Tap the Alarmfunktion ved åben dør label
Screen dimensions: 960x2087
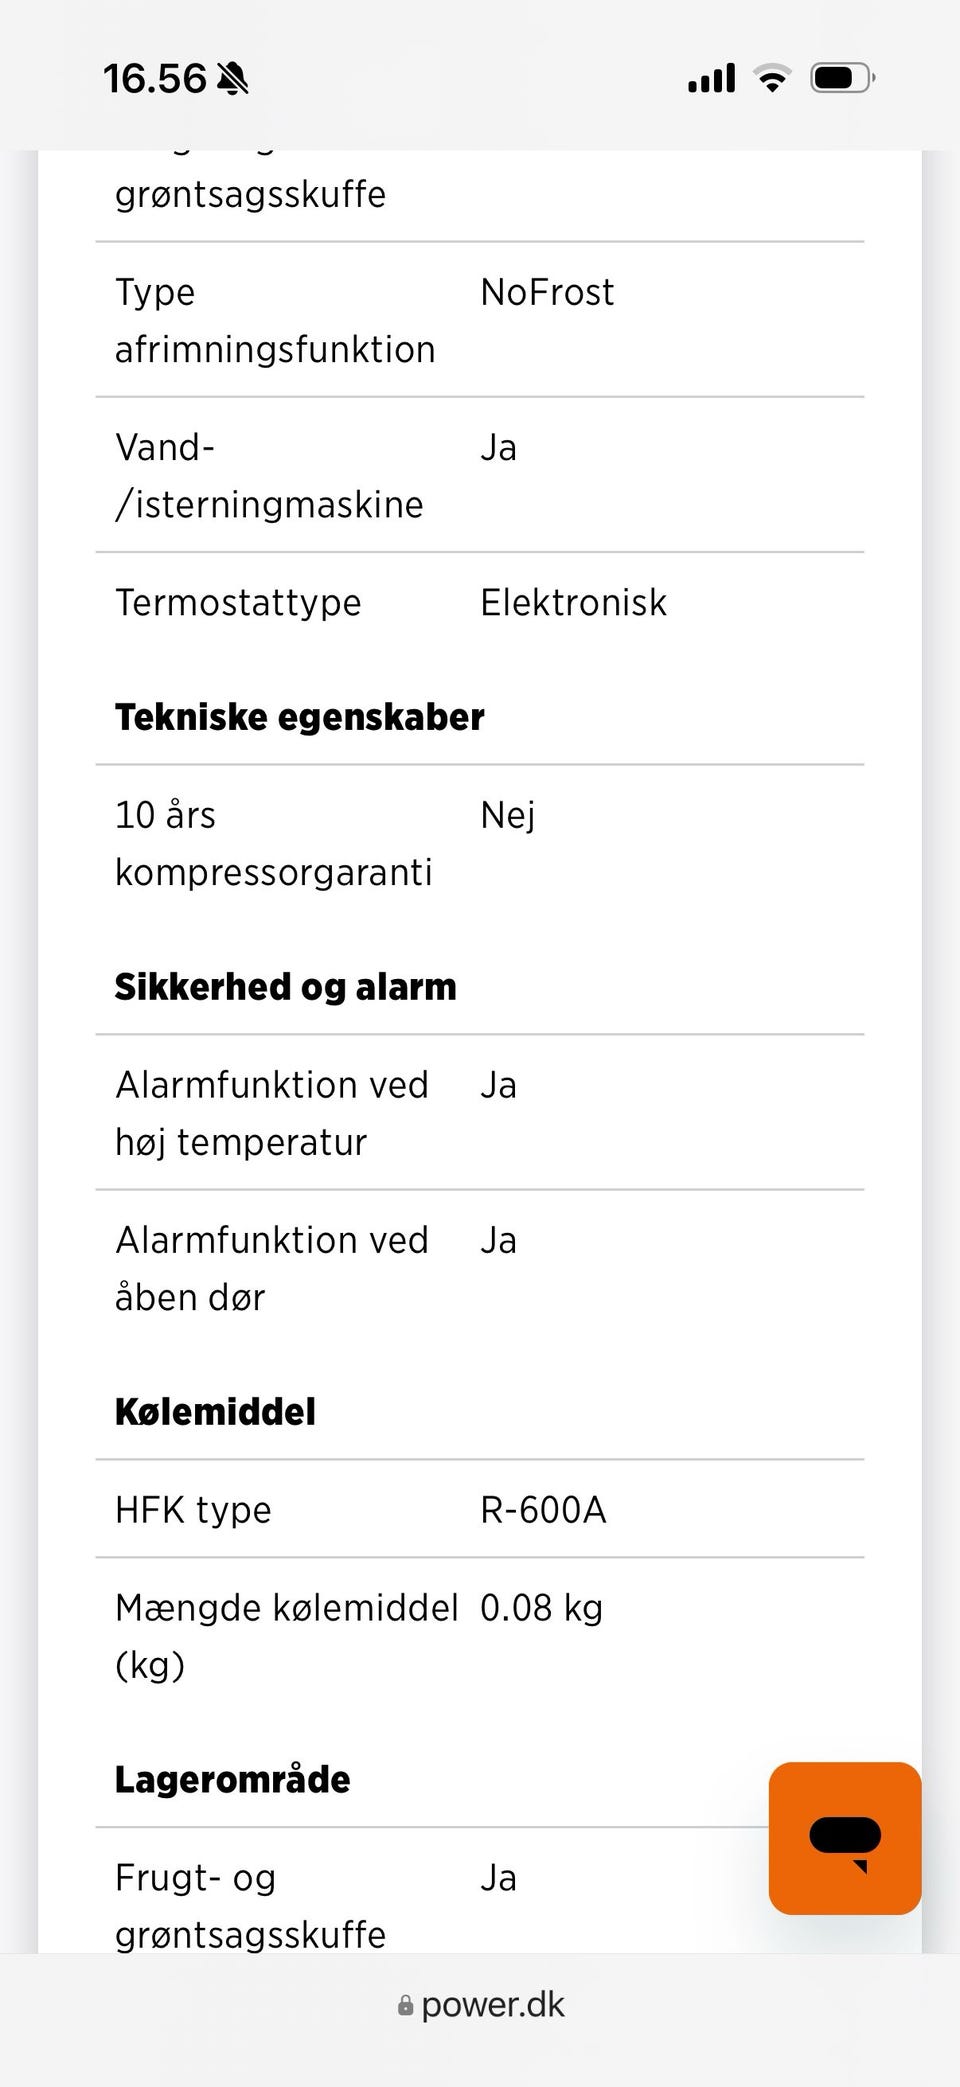click(x=271, y=1269)
